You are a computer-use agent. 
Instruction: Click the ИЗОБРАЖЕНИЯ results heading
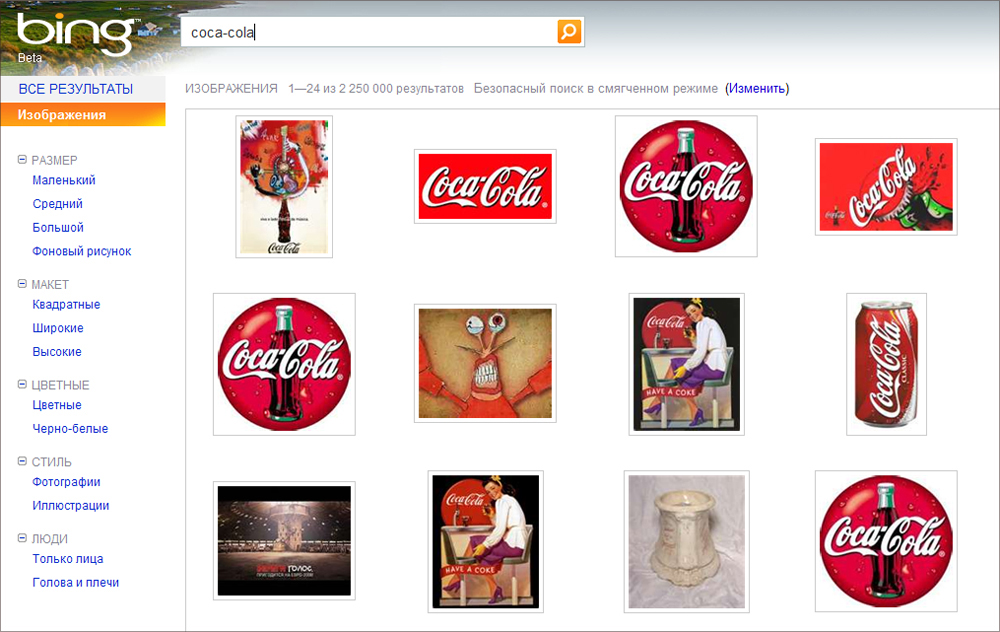pos(232,89)
